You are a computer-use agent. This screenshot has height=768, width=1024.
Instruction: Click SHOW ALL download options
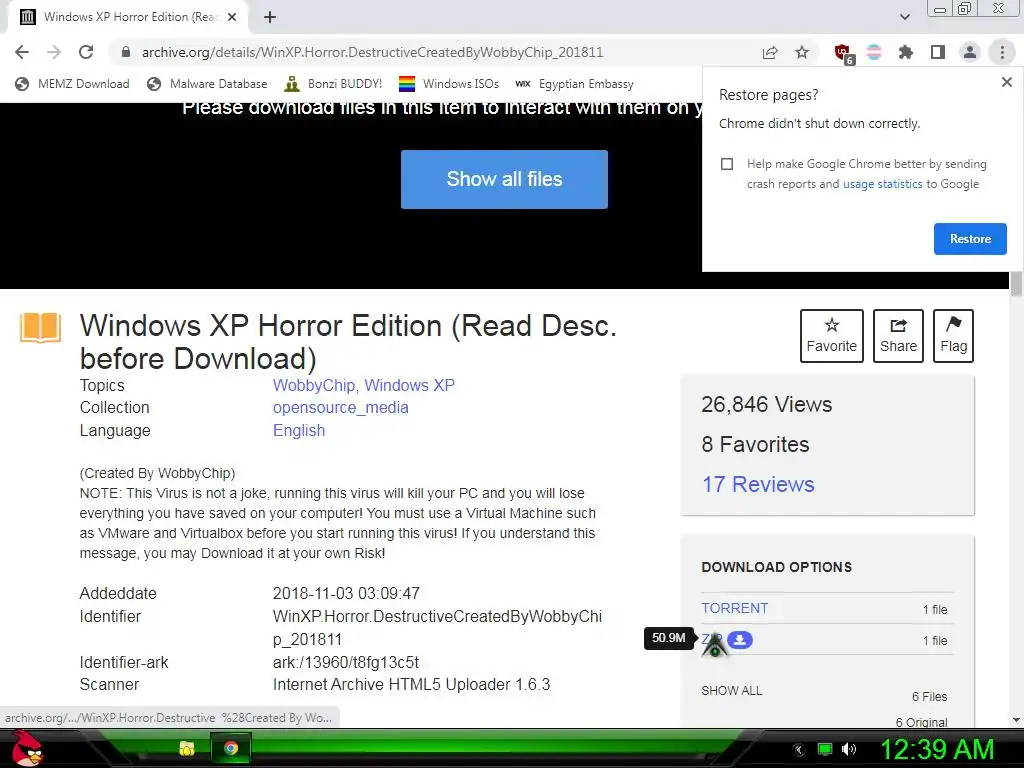coord(731,691)
